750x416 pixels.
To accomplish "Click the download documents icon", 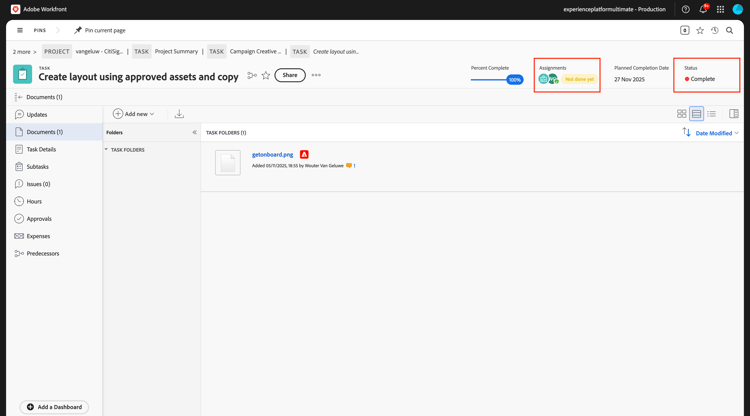I will click(x=179, y=114).
